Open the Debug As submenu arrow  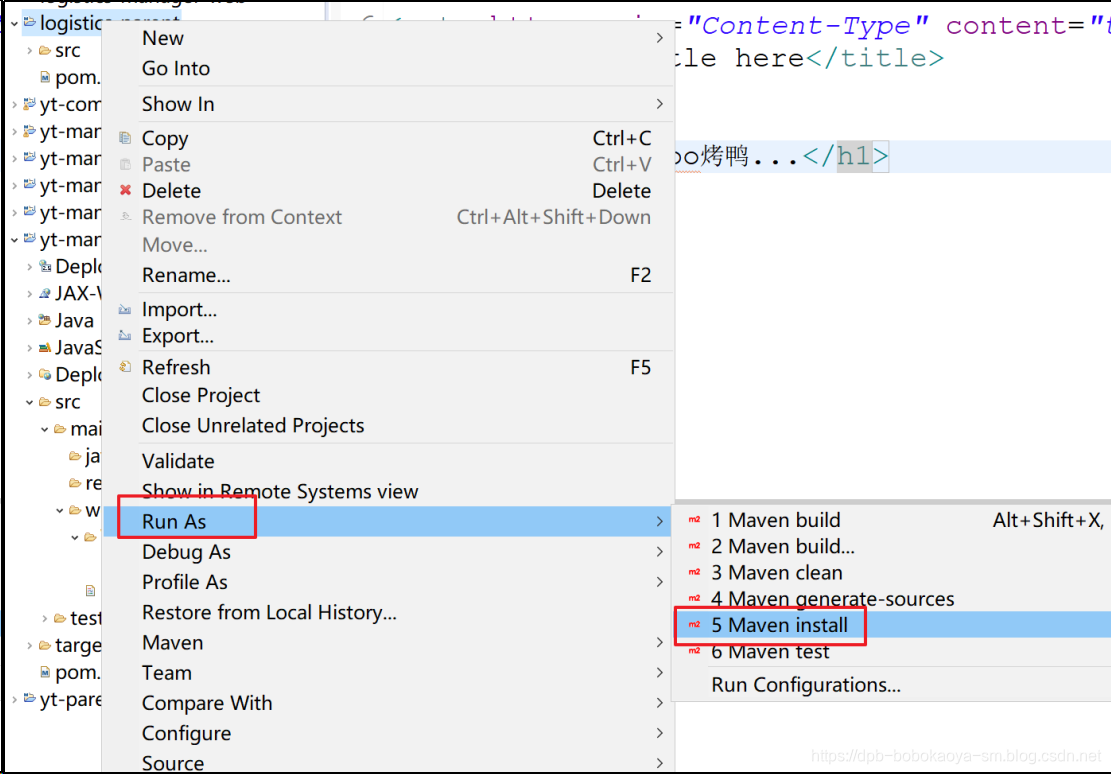(x=660, y=551)
